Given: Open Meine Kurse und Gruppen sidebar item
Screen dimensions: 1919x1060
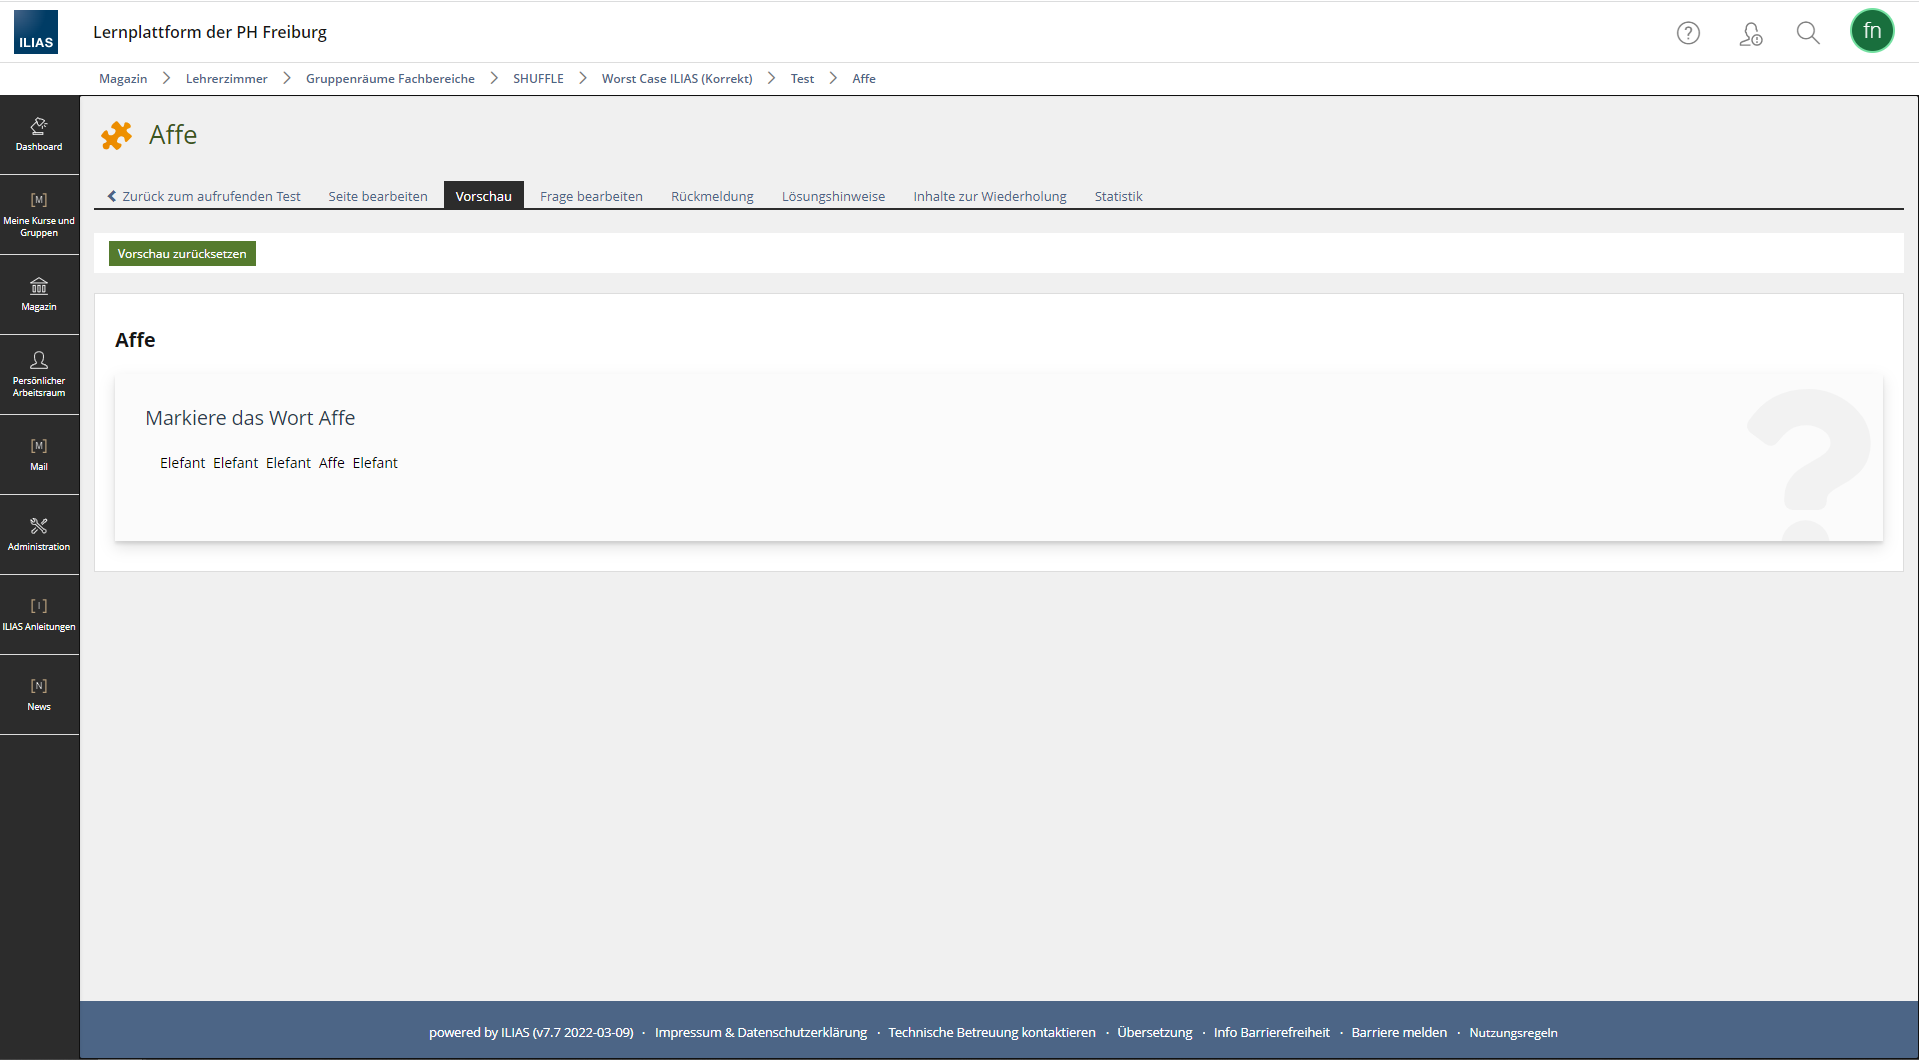Looking at the screenshot, I should (39, 215).
